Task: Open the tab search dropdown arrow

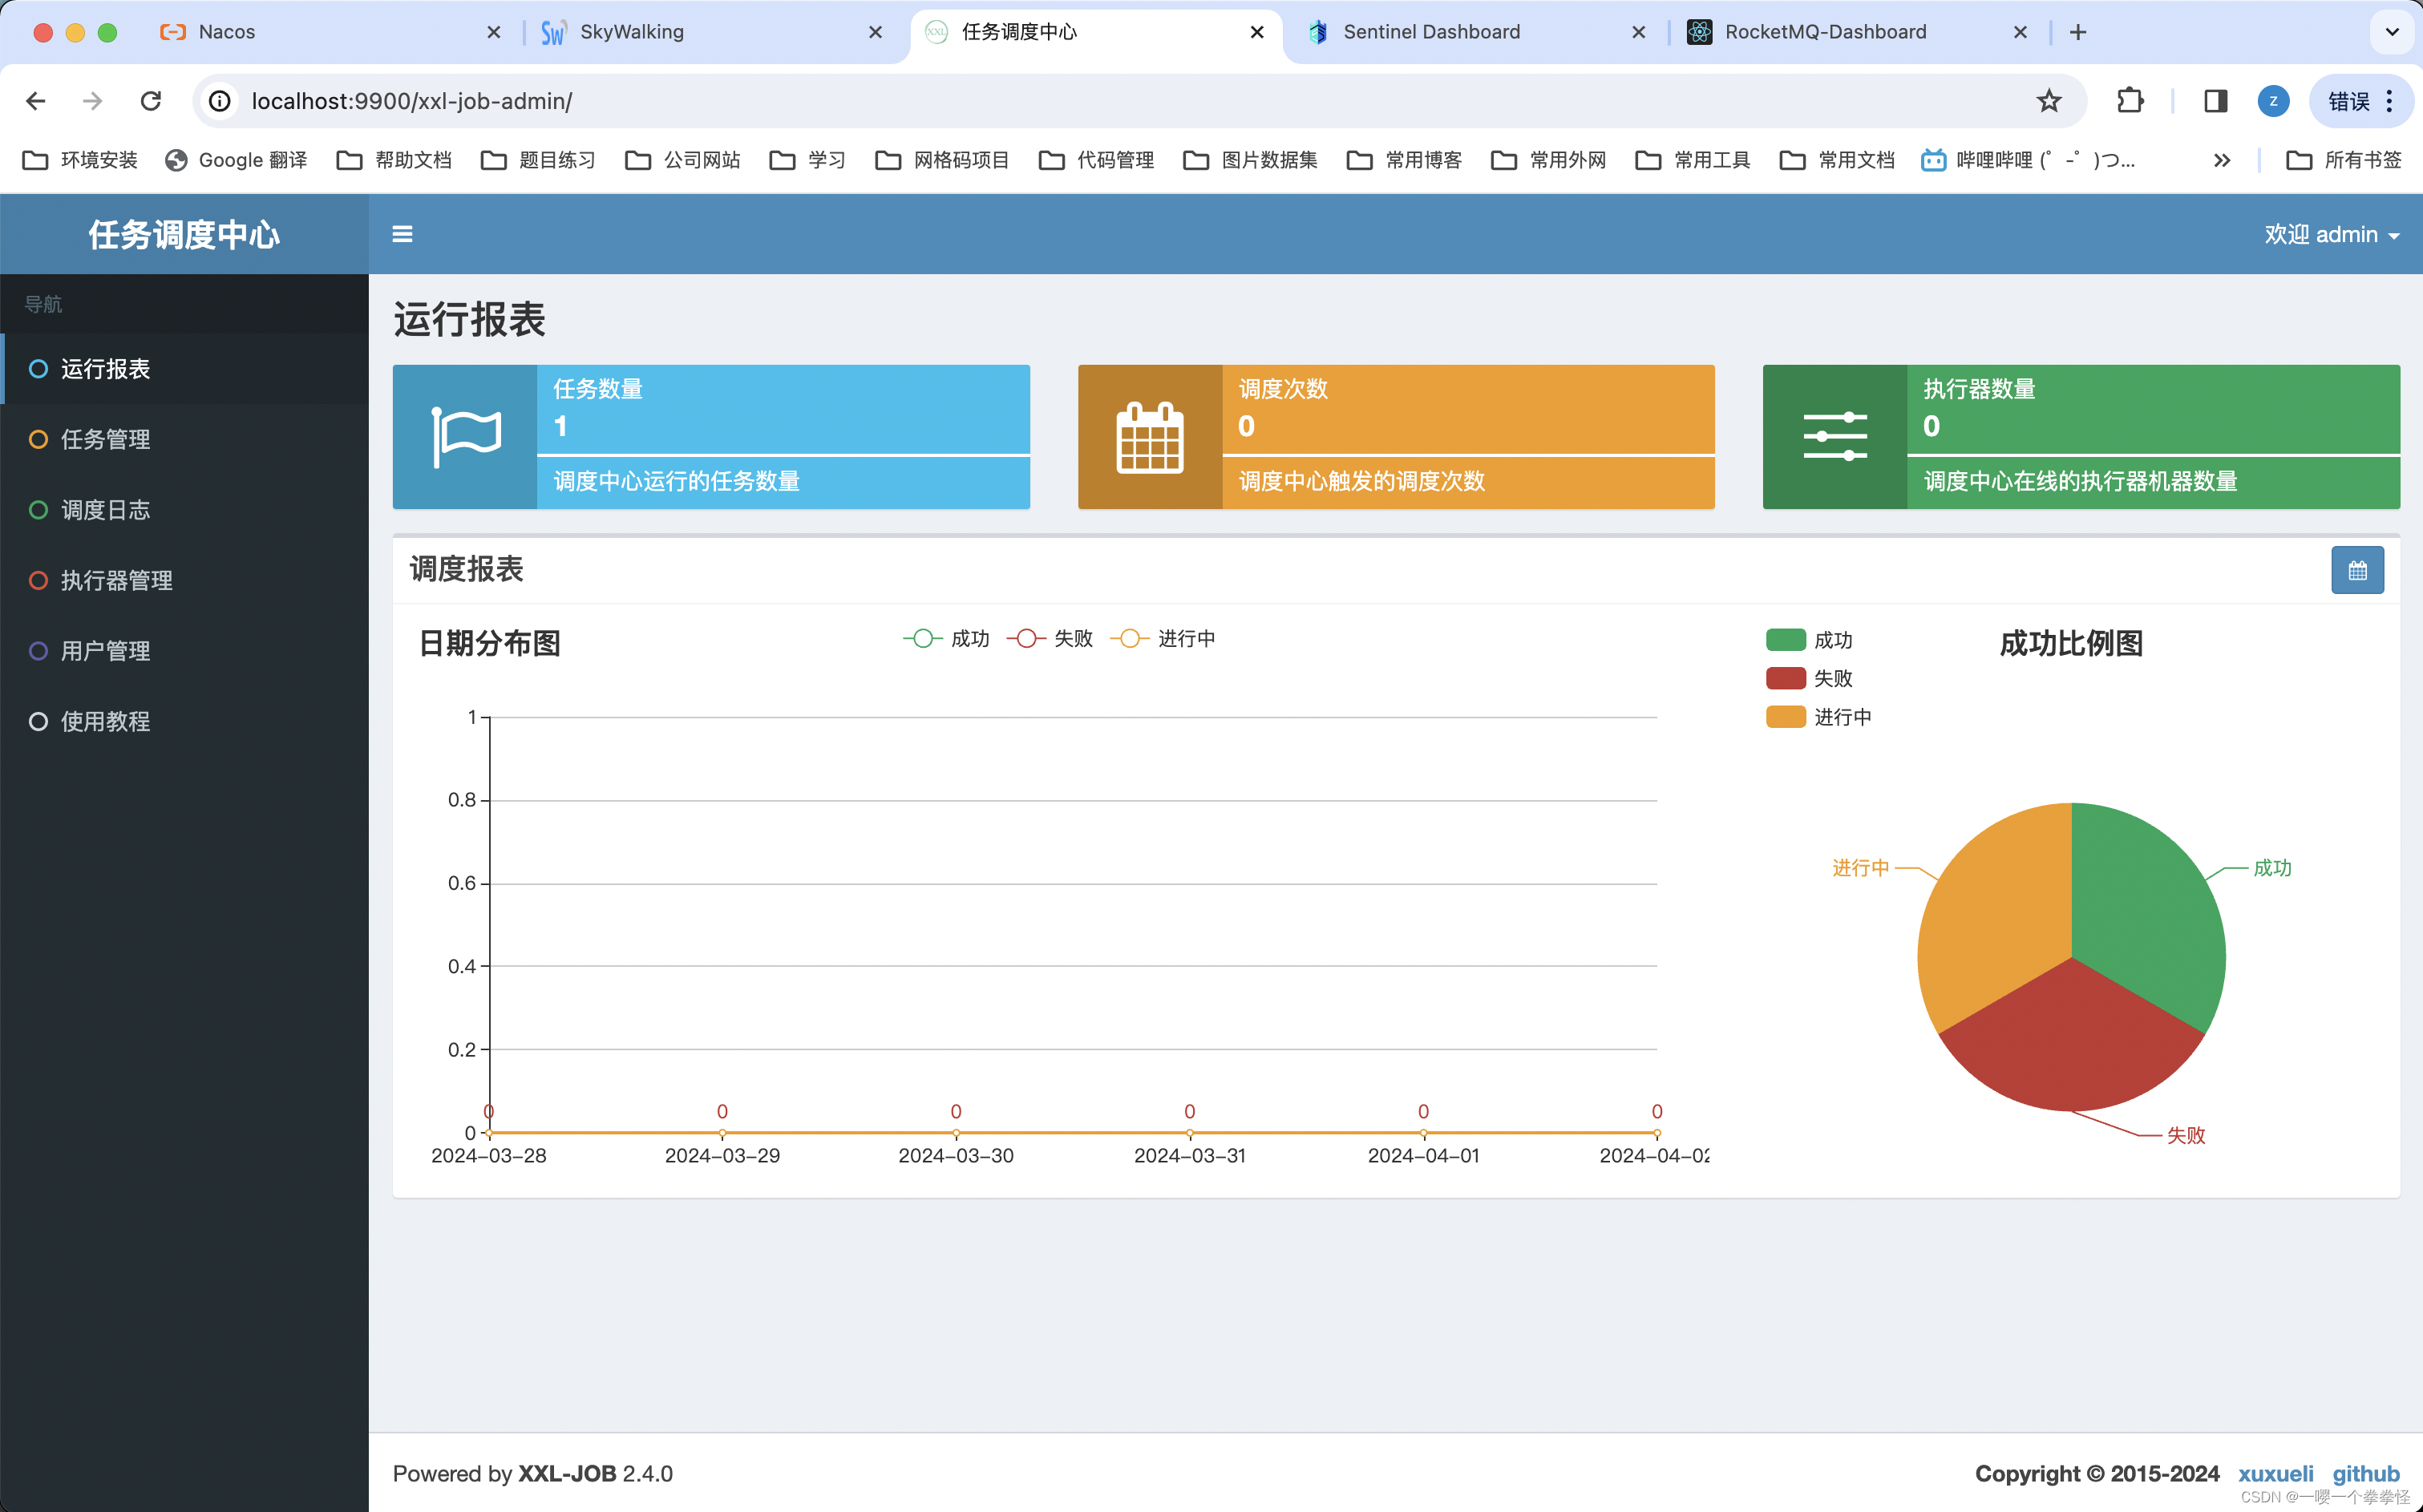Action: coord(2391,32)
